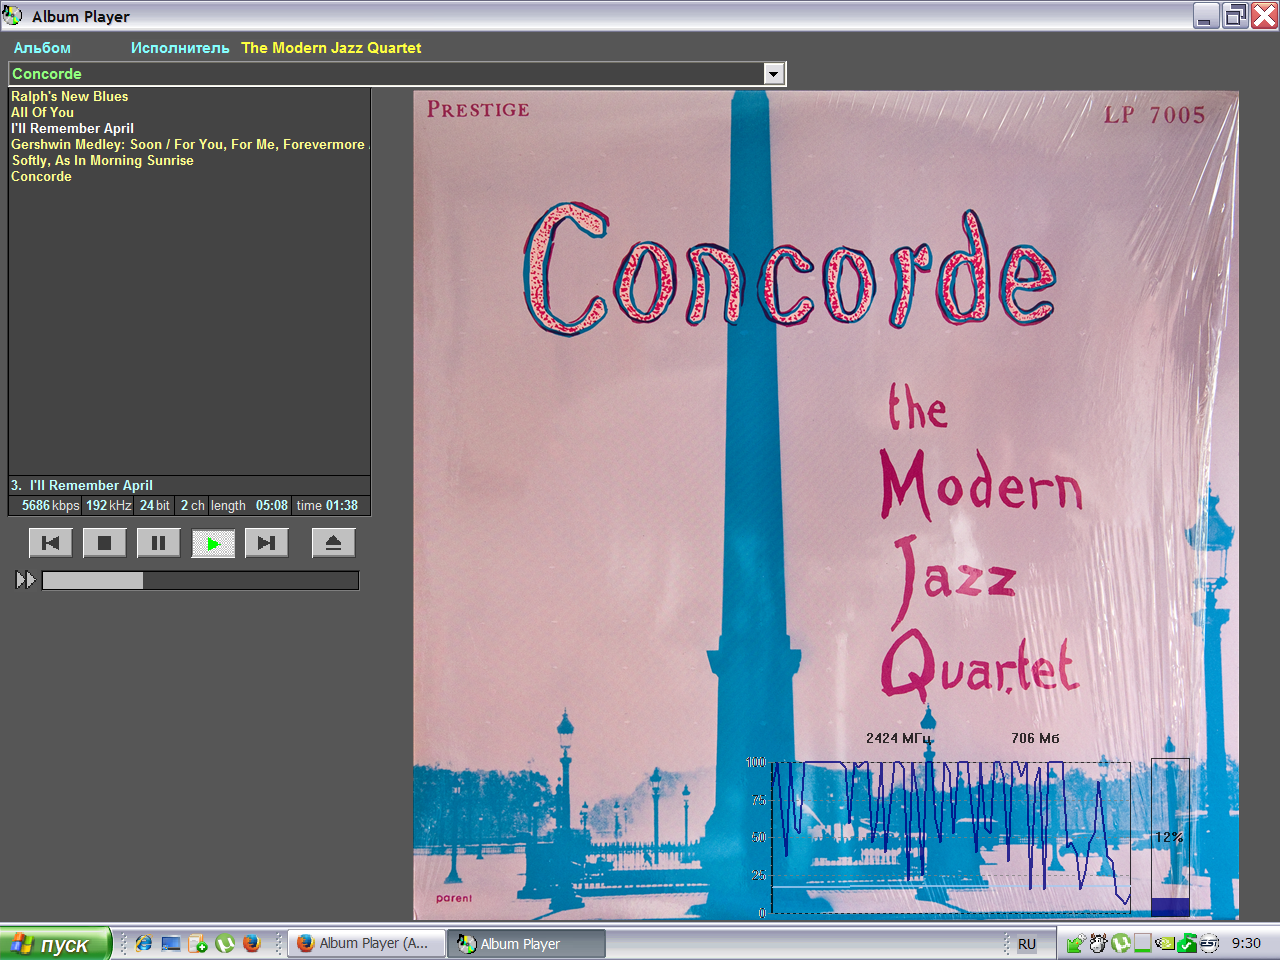Restore down the Album Player window
The image size is (1280, 960).
(1236, 16)
